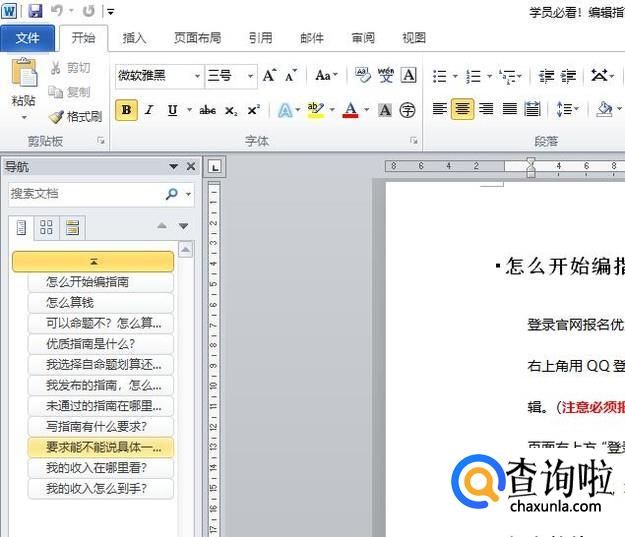625x537 pixels.
Task: Click the 粘贴 paste icon
Action: [24, 73]
